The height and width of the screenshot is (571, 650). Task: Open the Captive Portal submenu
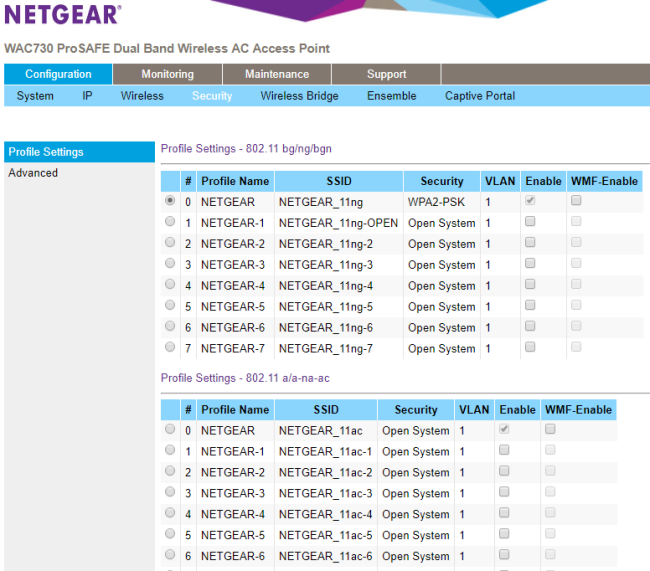(480, 96)
